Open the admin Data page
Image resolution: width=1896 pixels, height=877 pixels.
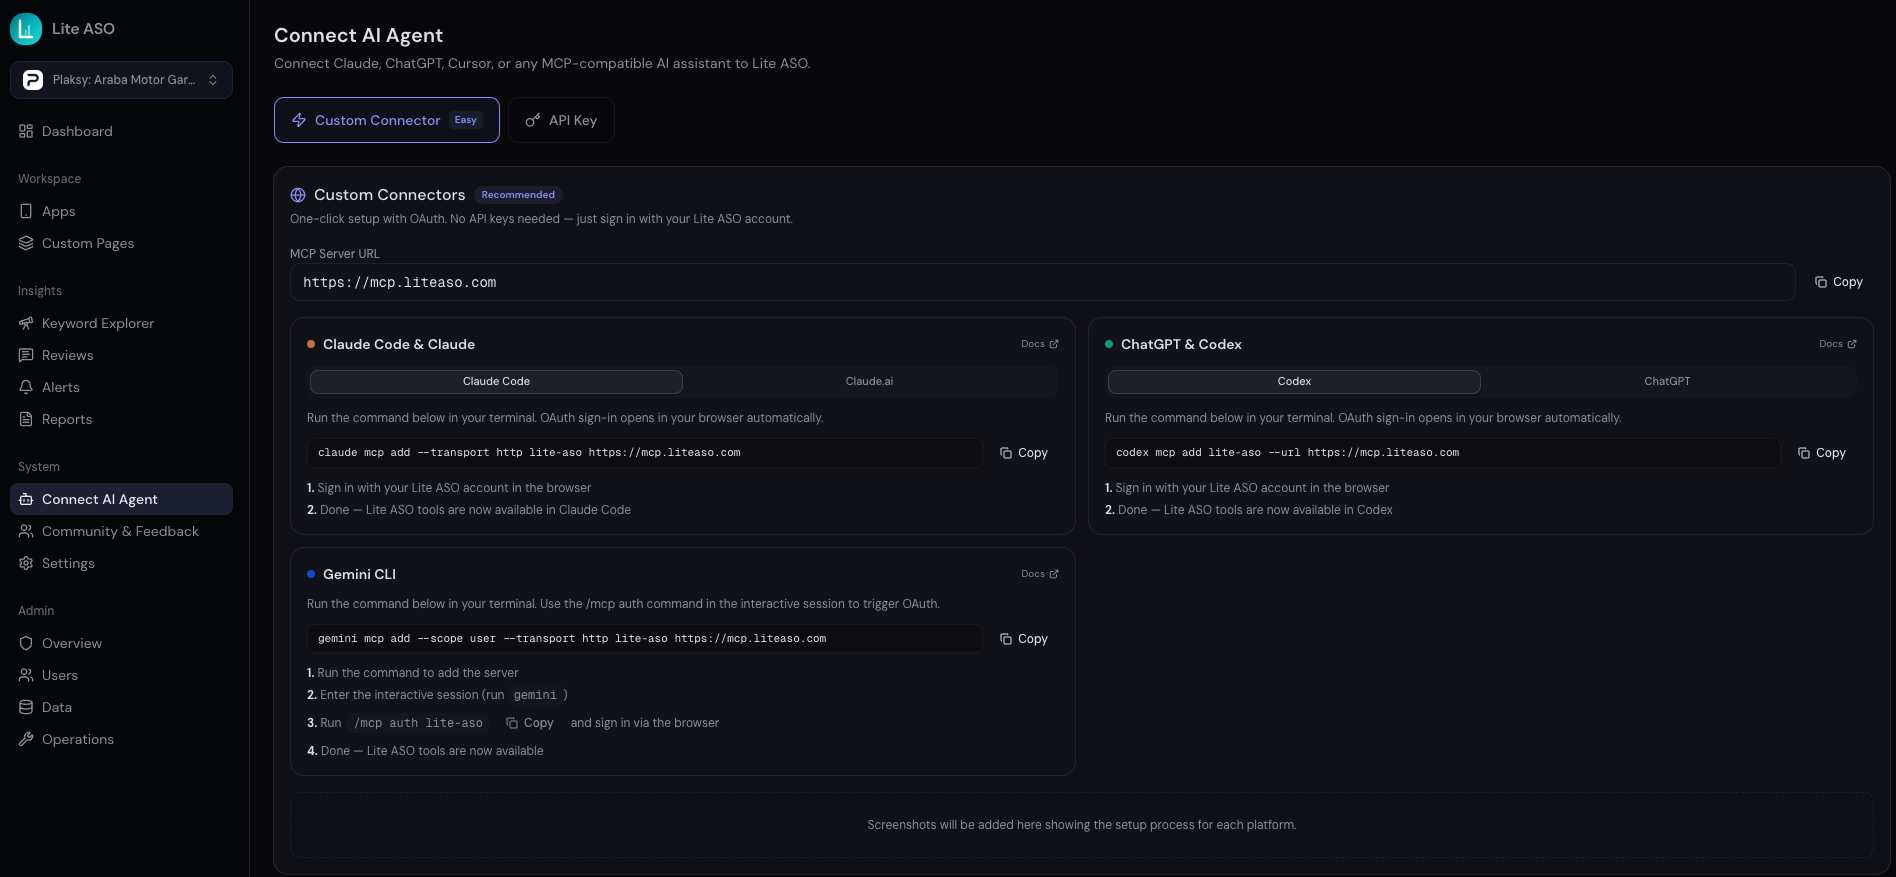pos(121,707)
